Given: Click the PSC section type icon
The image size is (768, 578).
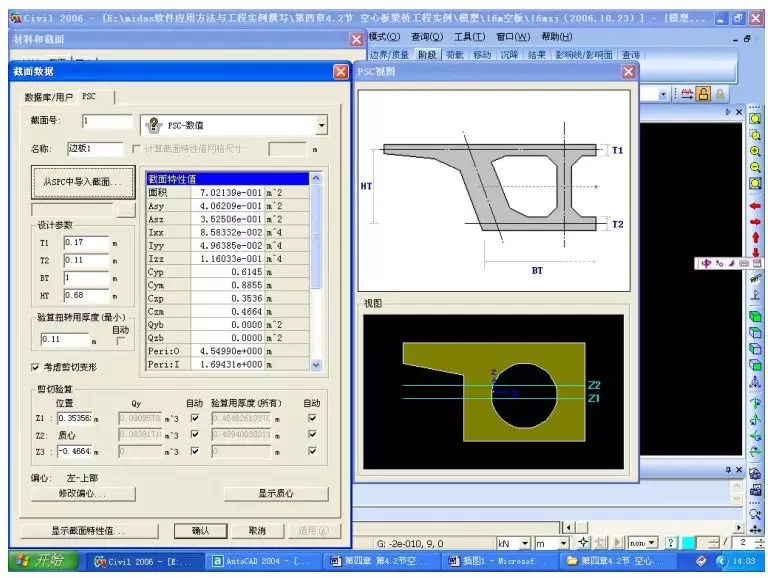Looking at the screenshot, I should pyautogui.click(x=154, y=125).
